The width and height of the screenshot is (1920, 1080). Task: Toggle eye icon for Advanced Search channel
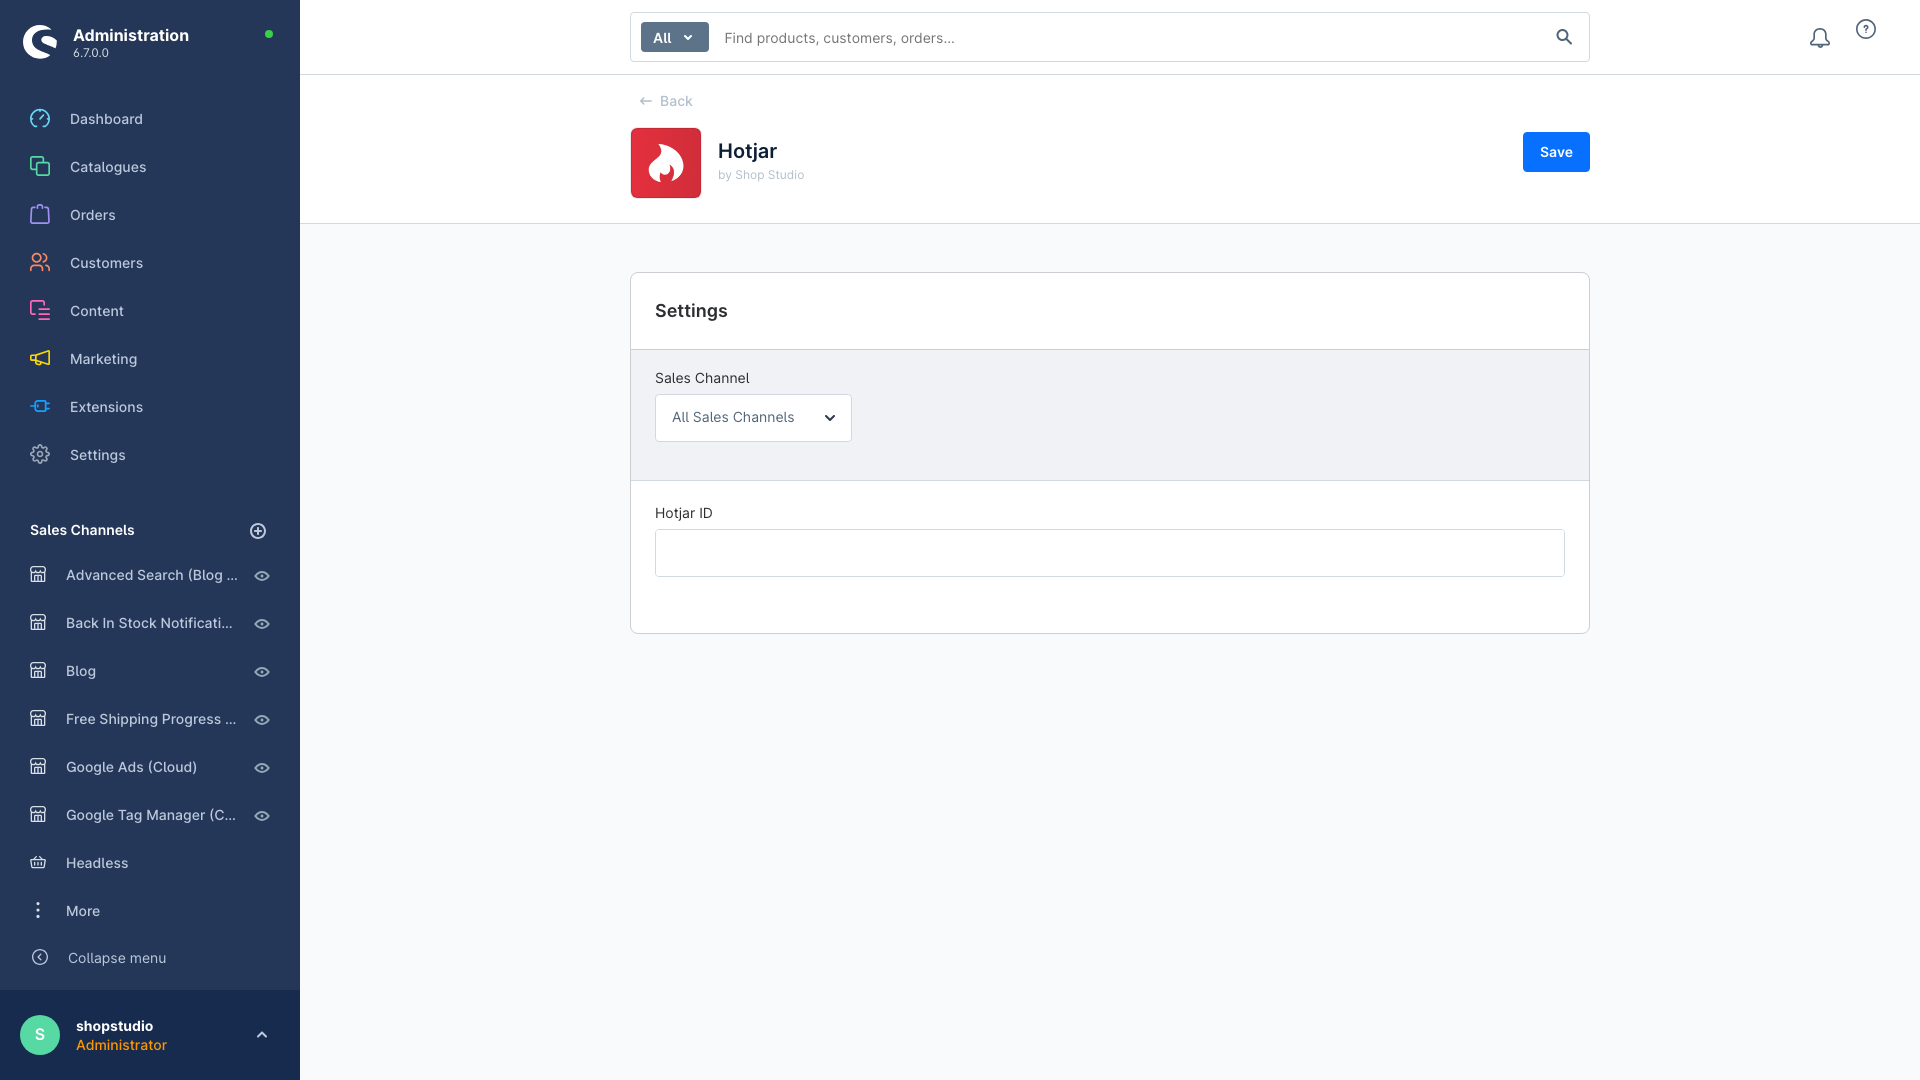pyautogui.click(x=262, y=576)
